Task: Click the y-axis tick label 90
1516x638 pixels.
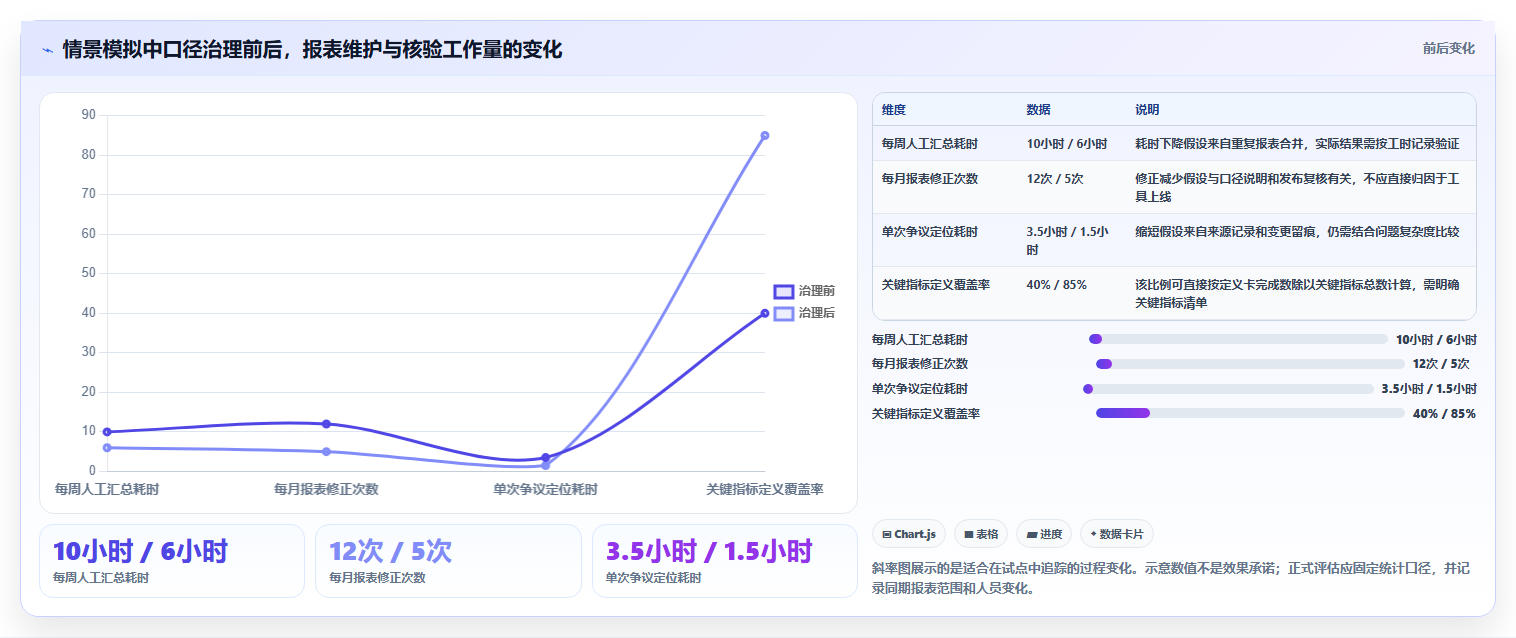Action: point(89,115)
